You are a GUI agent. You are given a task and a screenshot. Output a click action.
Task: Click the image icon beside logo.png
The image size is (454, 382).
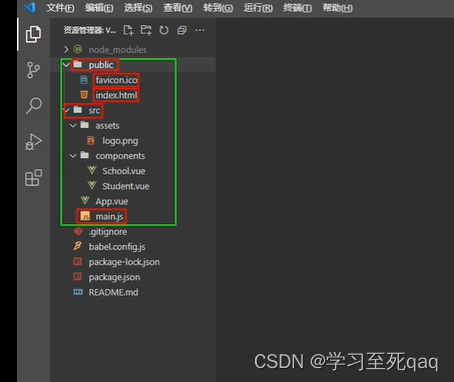click(91, 141)
